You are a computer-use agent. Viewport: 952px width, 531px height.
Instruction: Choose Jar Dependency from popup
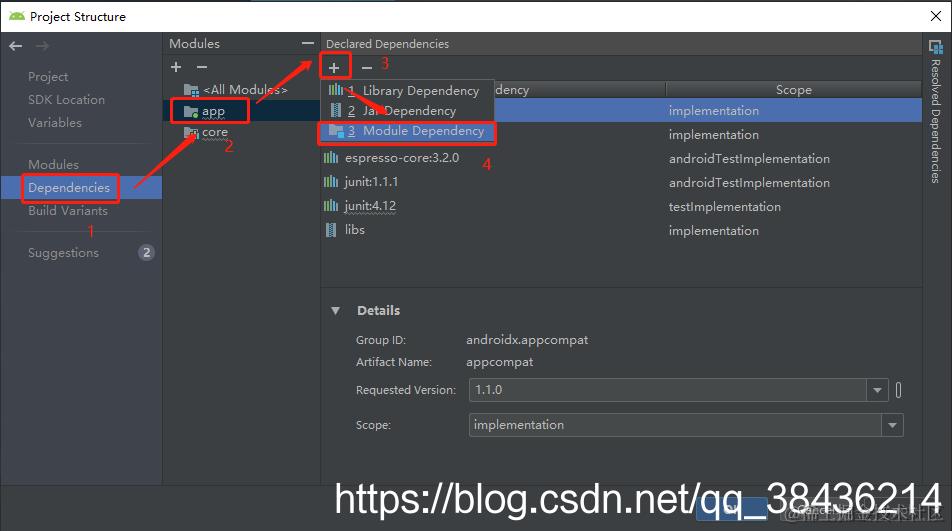407,110
